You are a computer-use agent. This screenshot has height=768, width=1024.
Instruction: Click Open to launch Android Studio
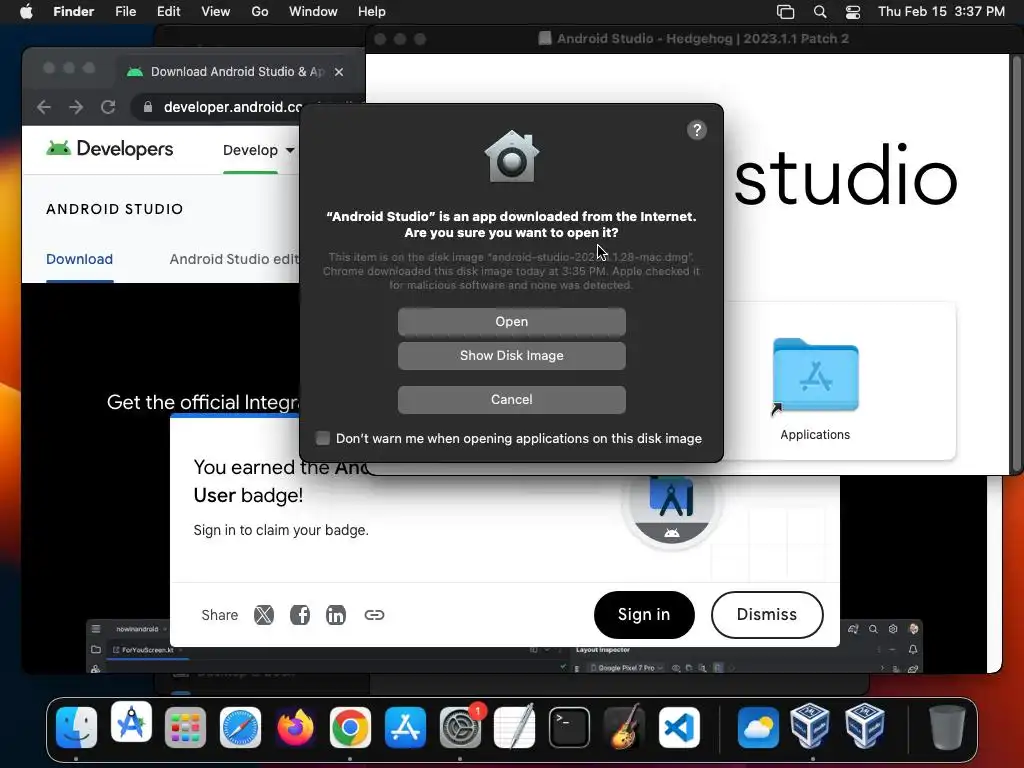pos(511,321)
